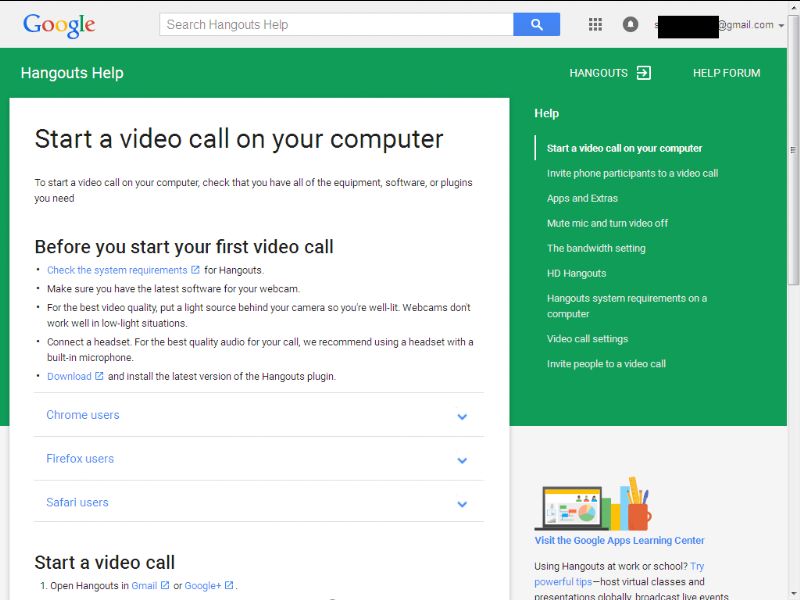
Task: Select Start a video call on your computer
Action: click(x=624, y=148)
